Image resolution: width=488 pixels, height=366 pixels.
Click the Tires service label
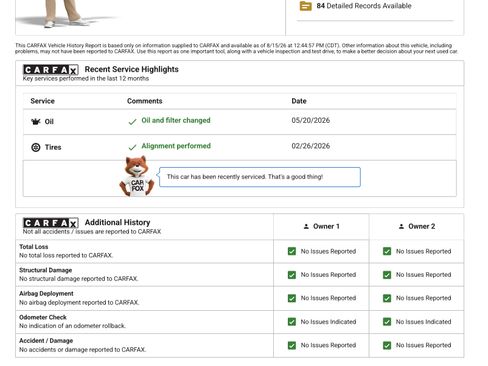click(x=53, y=147)
